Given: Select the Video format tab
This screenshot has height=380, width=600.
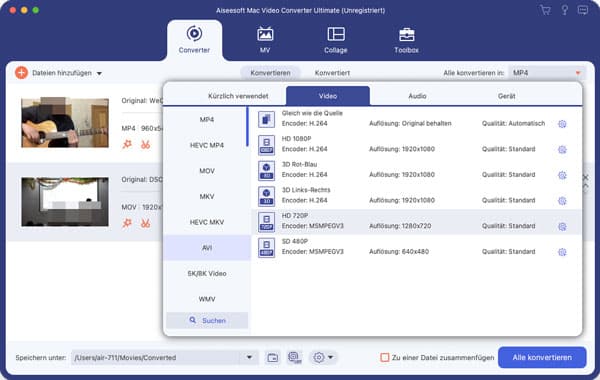Looking at the screenshot, I should coord(328,96).
